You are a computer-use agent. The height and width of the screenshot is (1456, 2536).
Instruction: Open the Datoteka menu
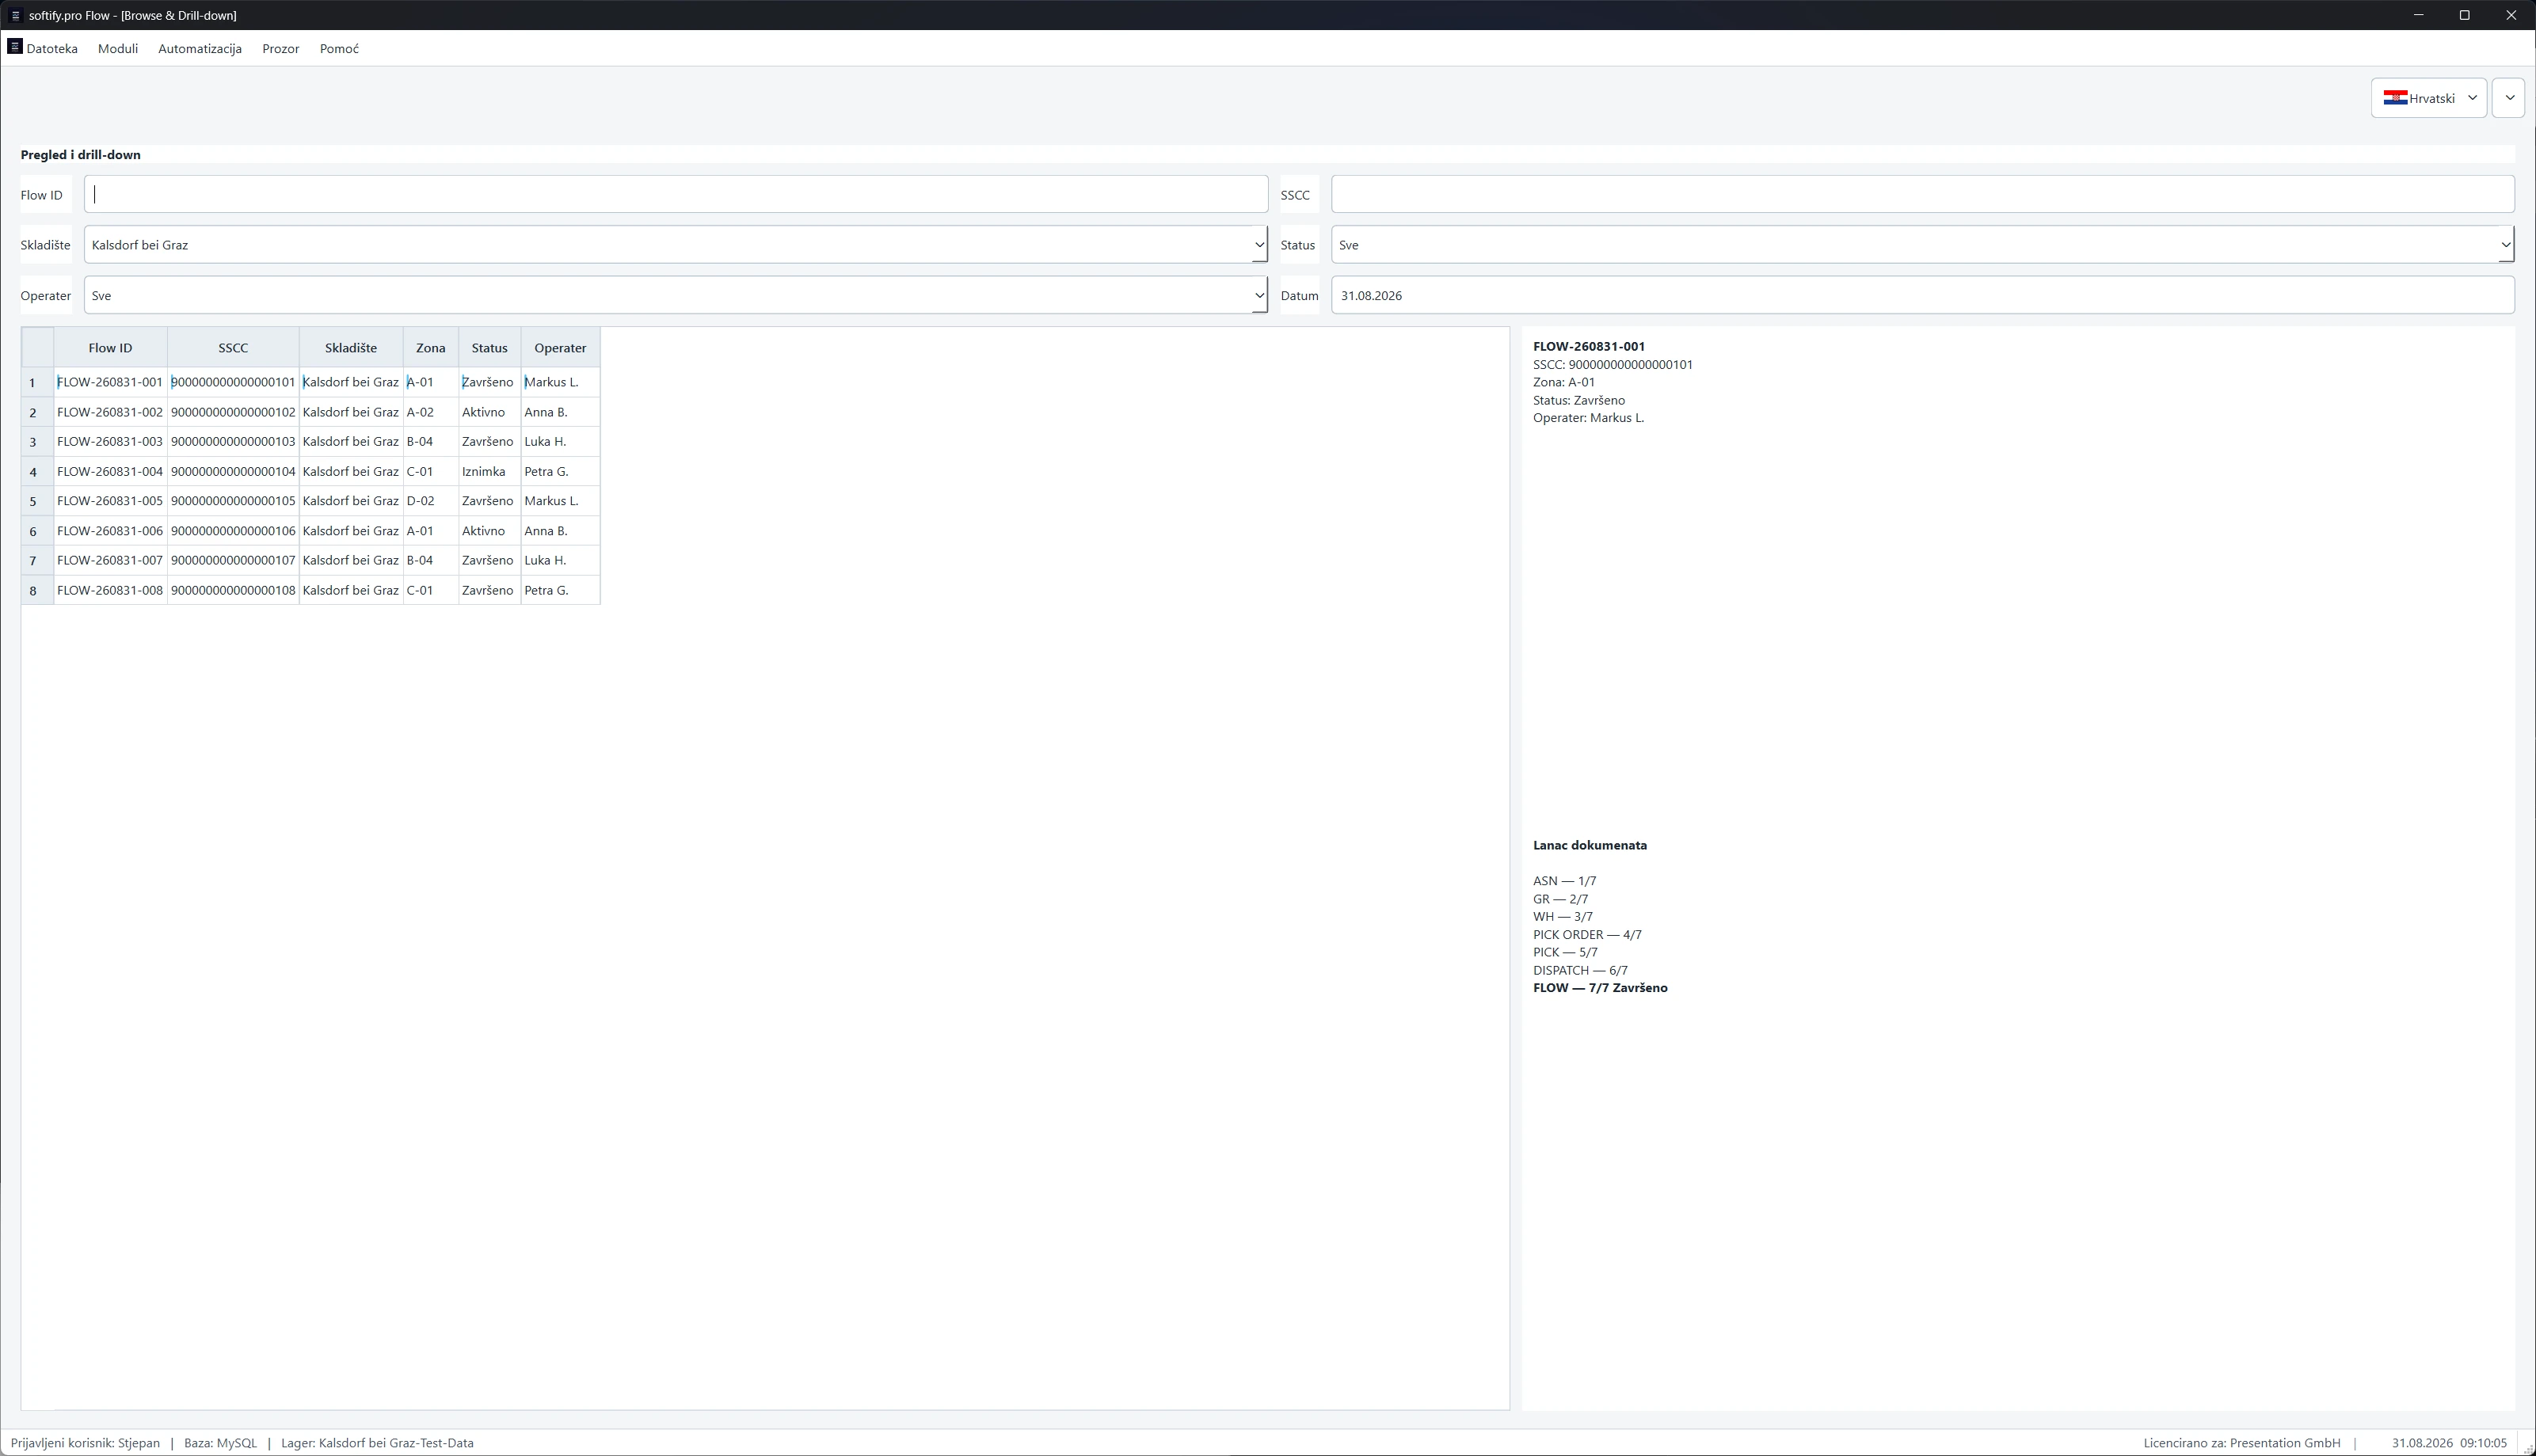pos(52,48)
